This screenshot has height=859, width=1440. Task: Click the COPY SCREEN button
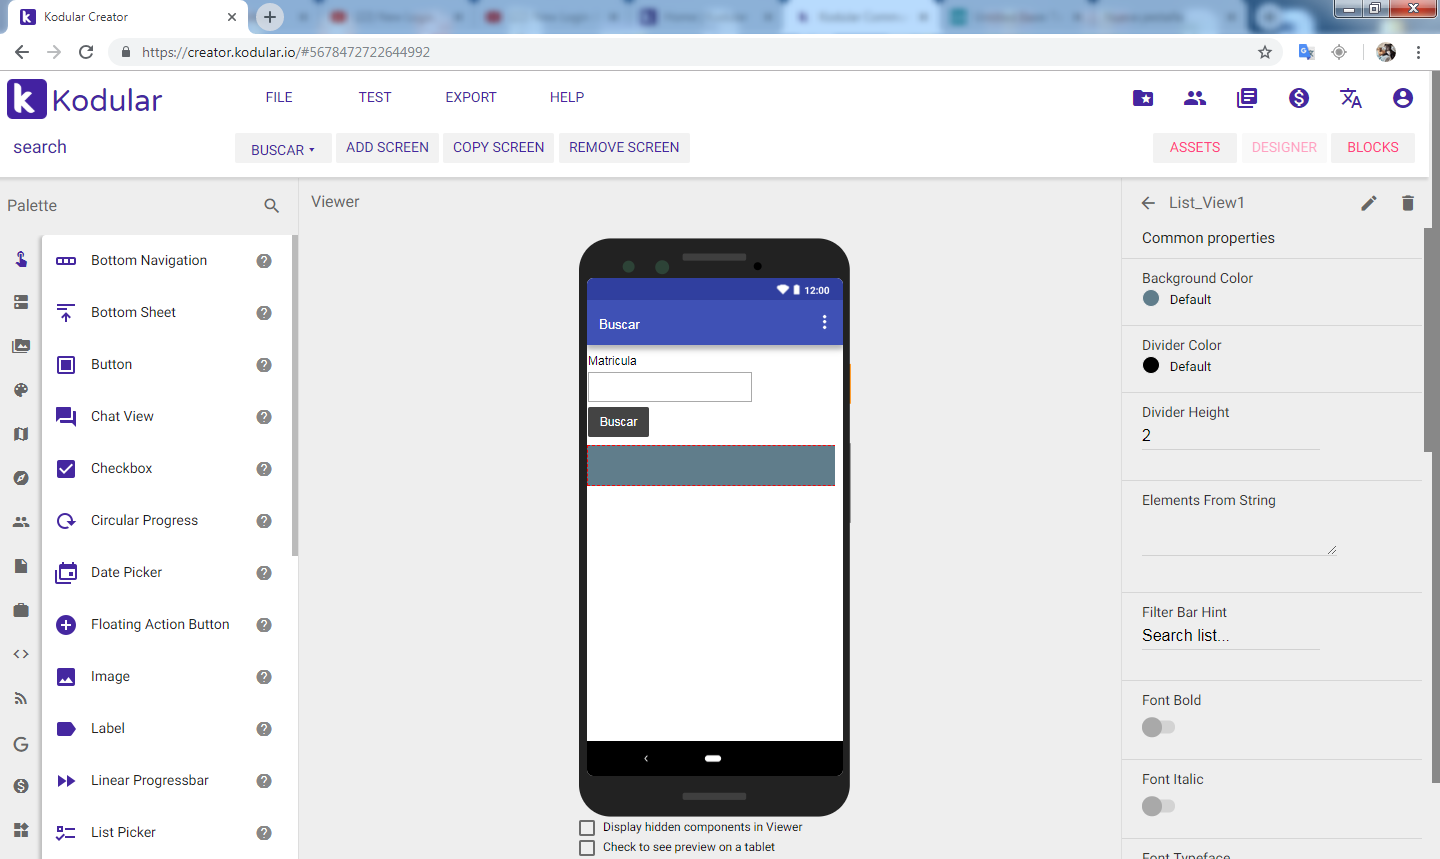(499, 147)
